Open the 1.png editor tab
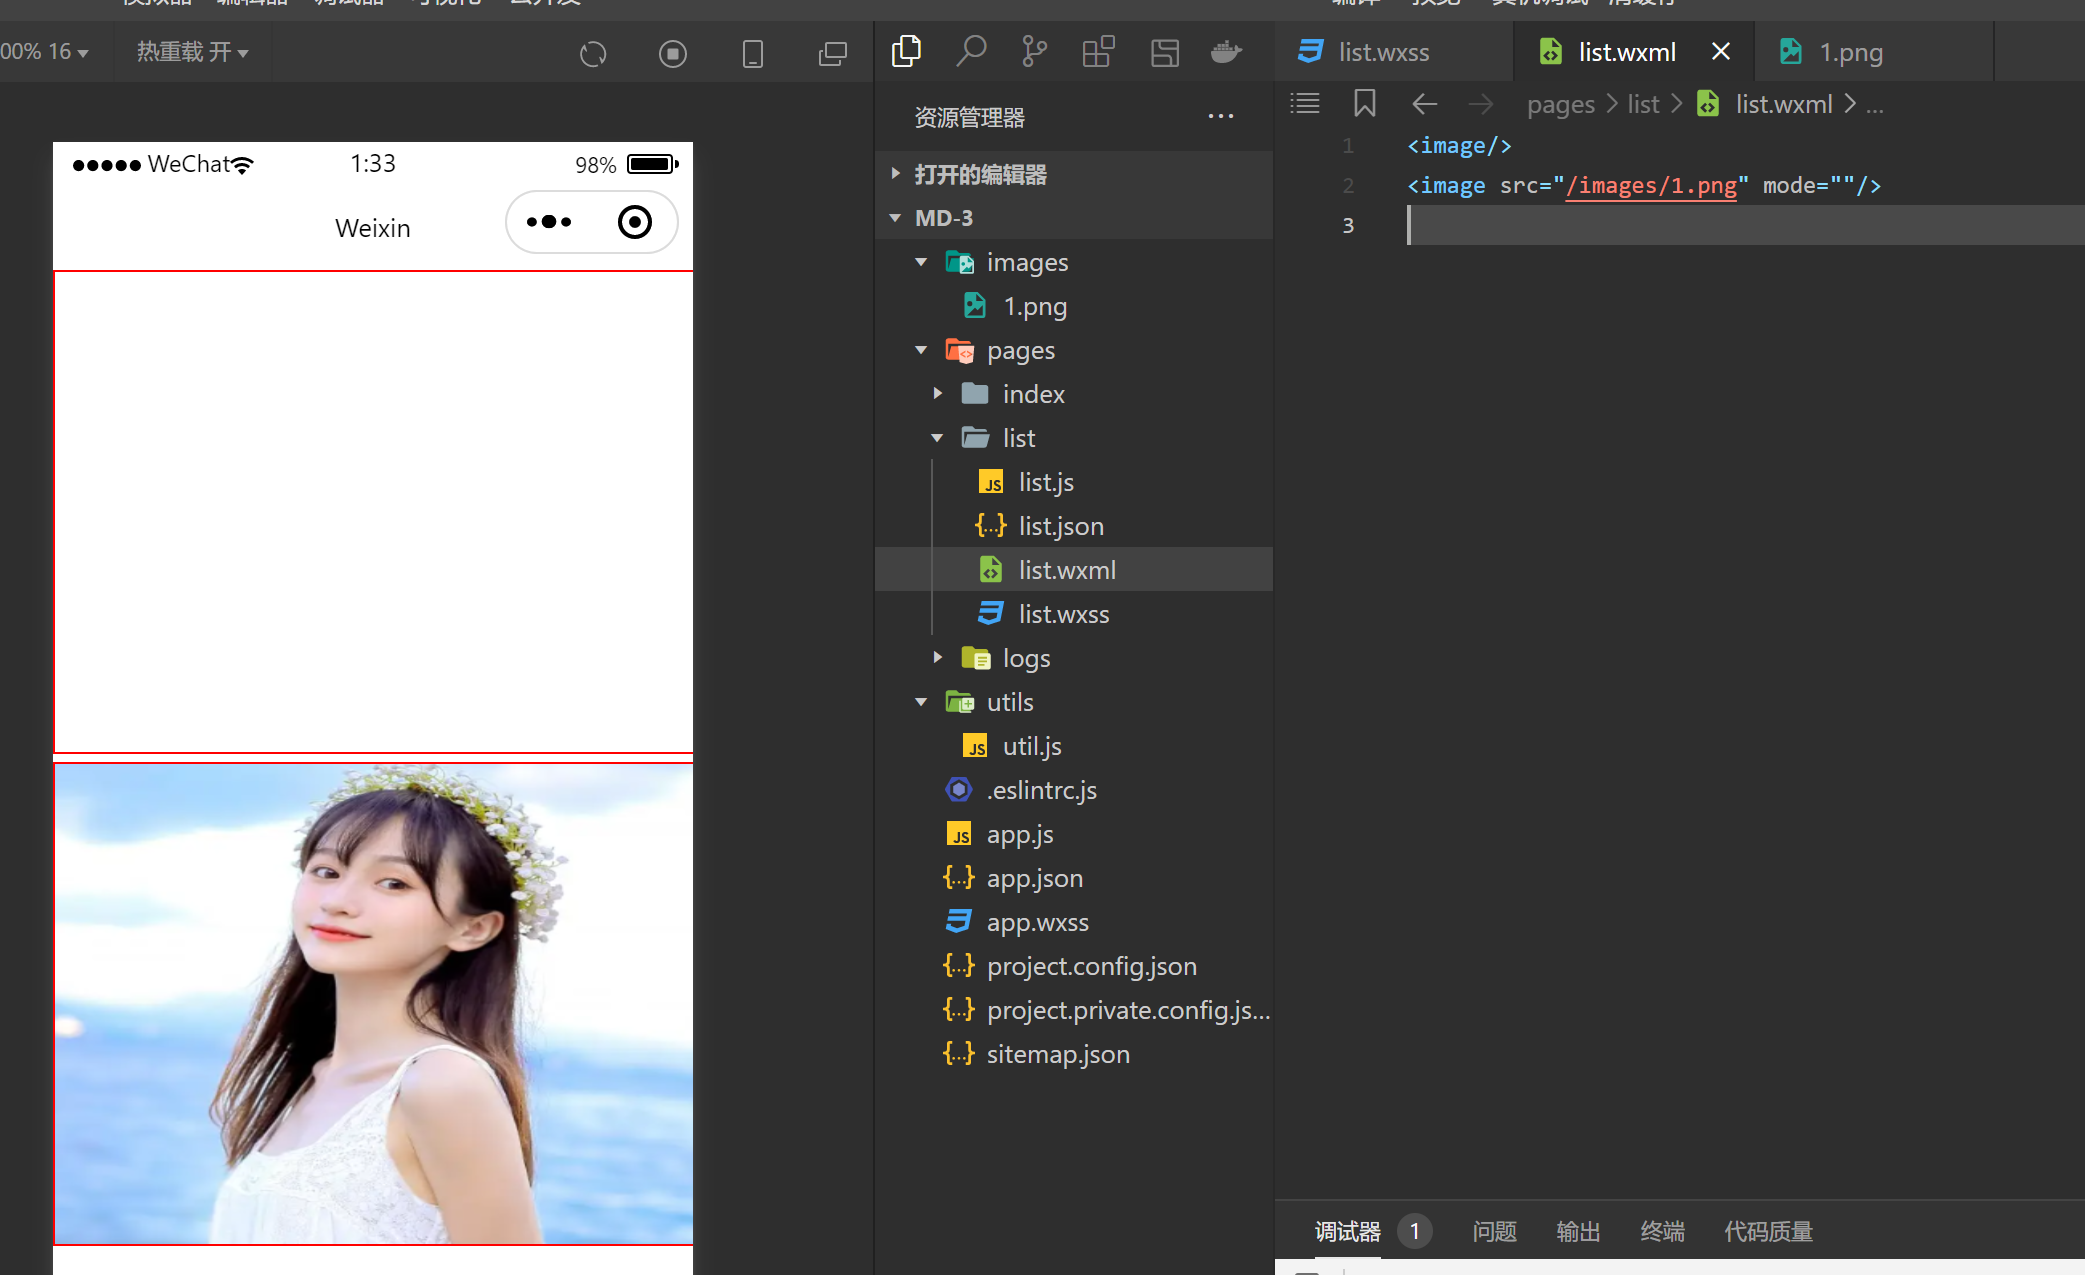The image size is (2085, 1275). pos(1850,52)
